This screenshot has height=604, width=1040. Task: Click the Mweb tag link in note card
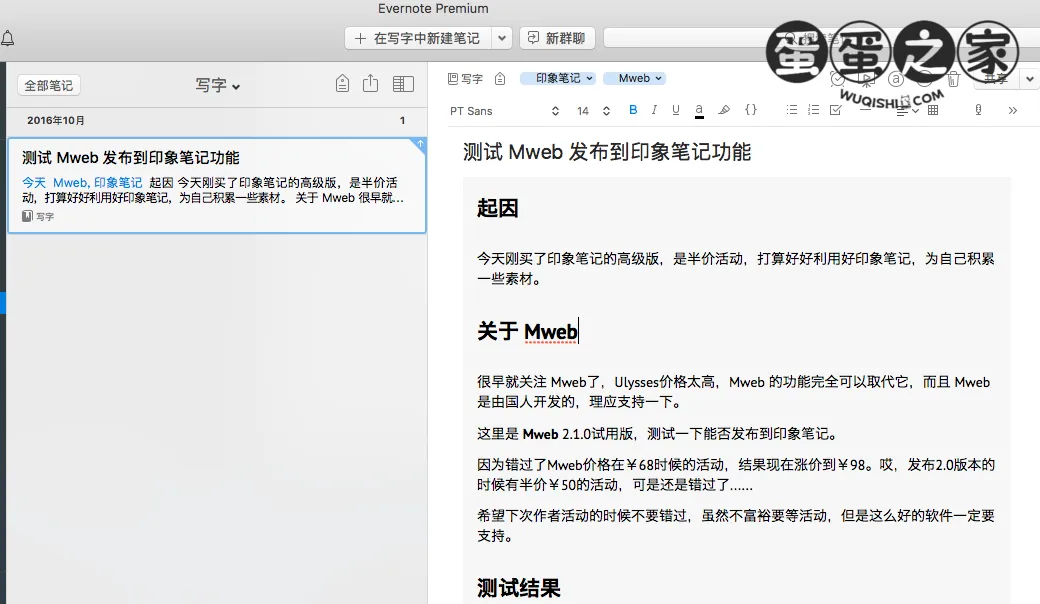coord(70,182)
